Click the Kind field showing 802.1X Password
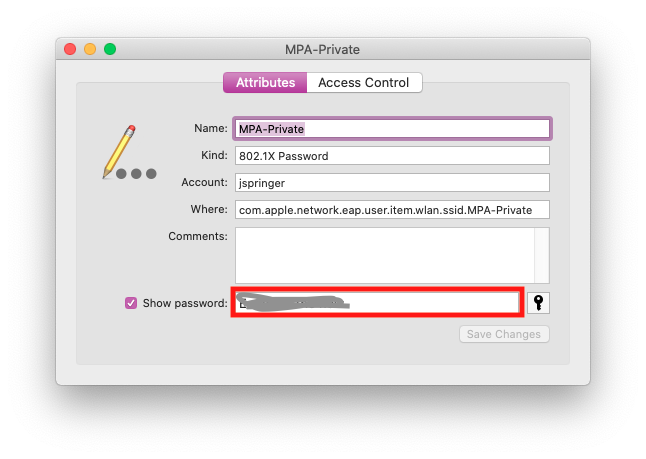The width and height of the screenshot is (646, 459). pyautogui.click(x=392, y=156)
